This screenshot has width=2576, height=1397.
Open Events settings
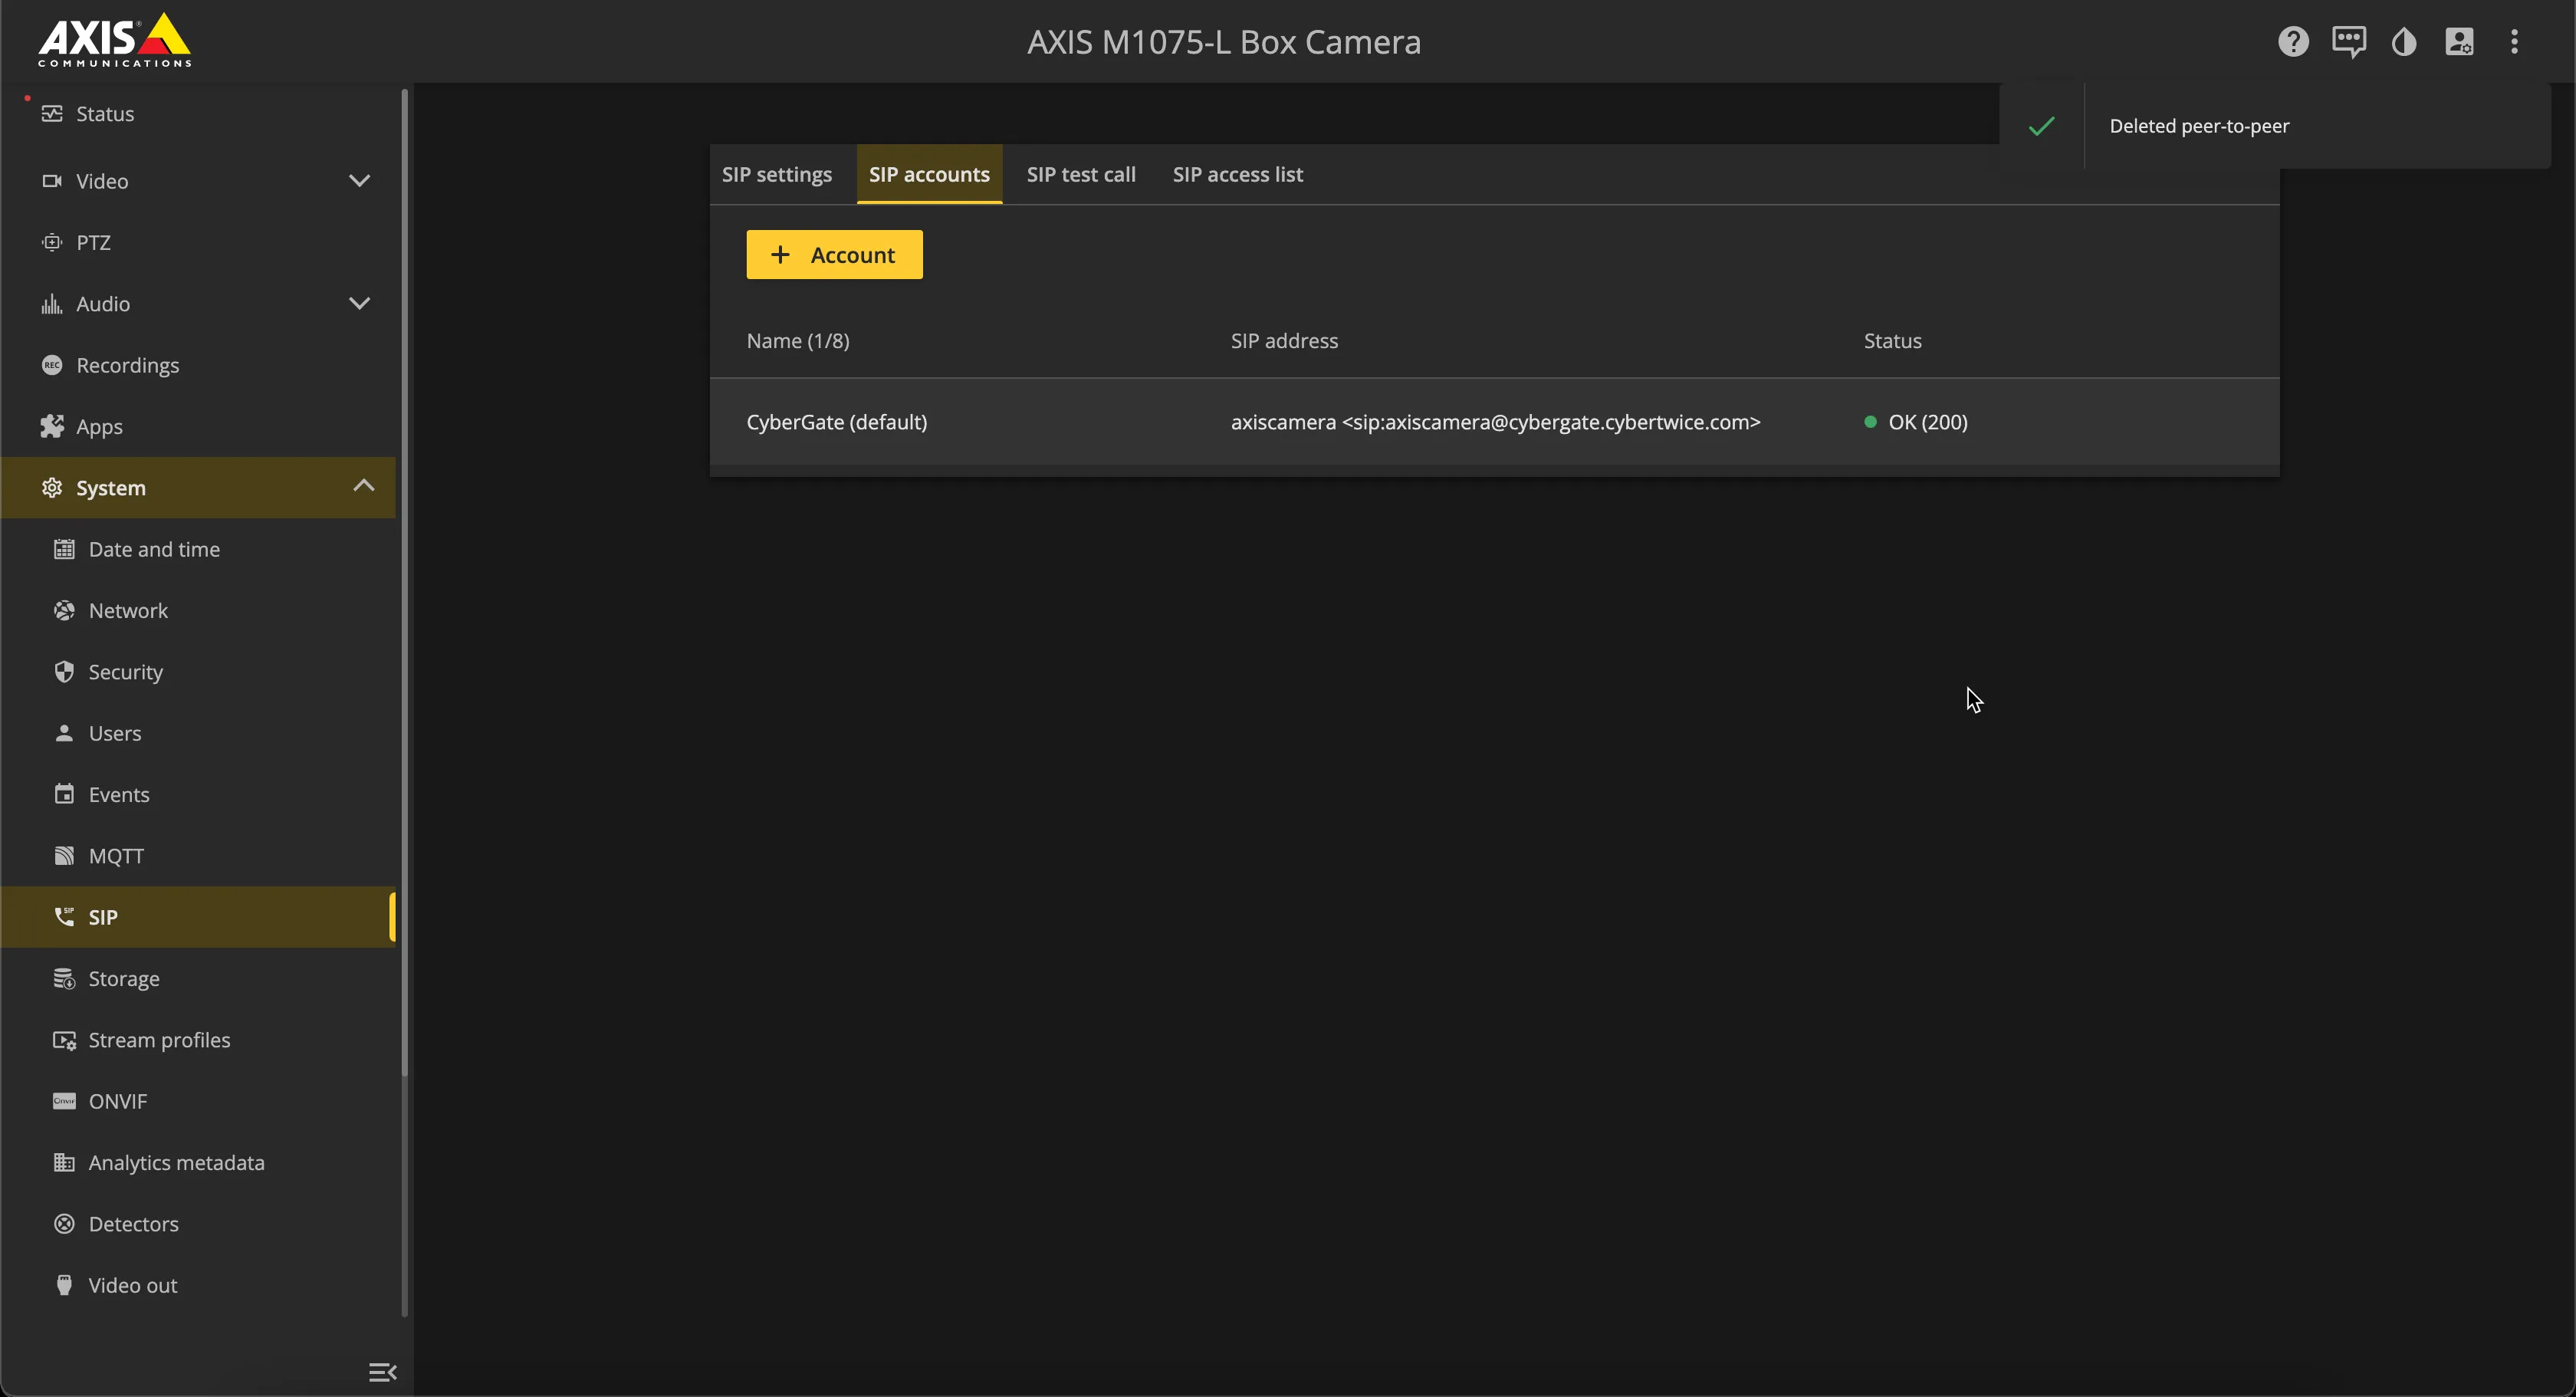[x=198, y=794]
